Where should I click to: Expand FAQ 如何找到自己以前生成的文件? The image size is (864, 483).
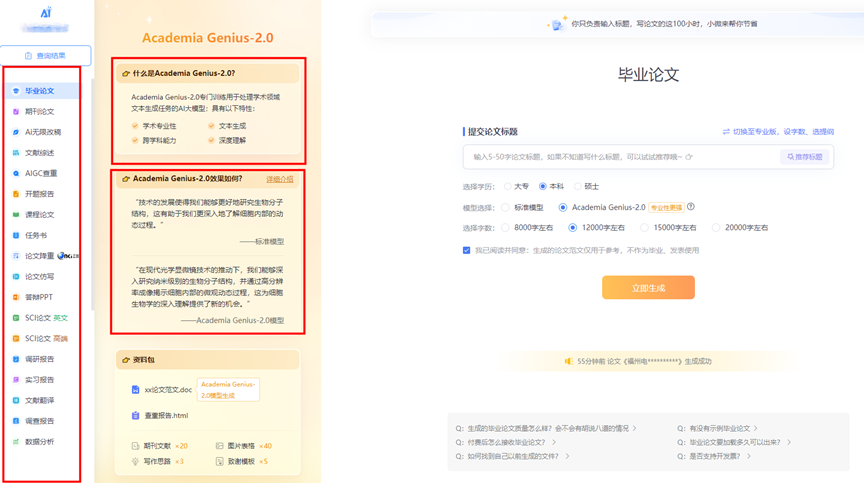[512, 456]
